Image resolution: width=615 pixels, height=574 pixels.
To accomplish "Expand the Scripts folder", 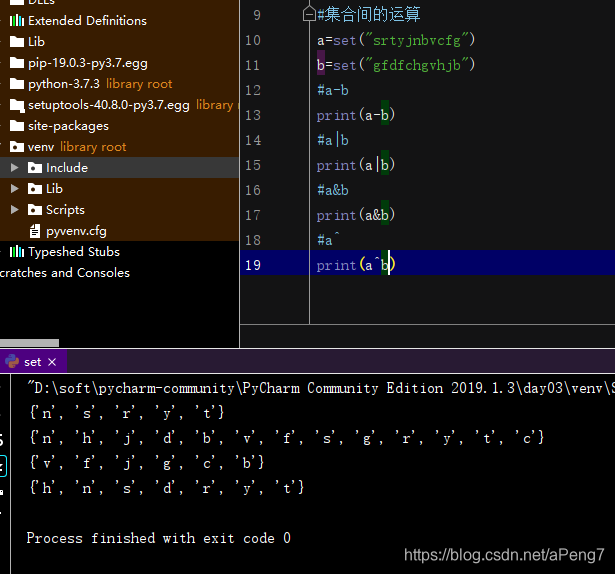I will (x=15, y=210).
